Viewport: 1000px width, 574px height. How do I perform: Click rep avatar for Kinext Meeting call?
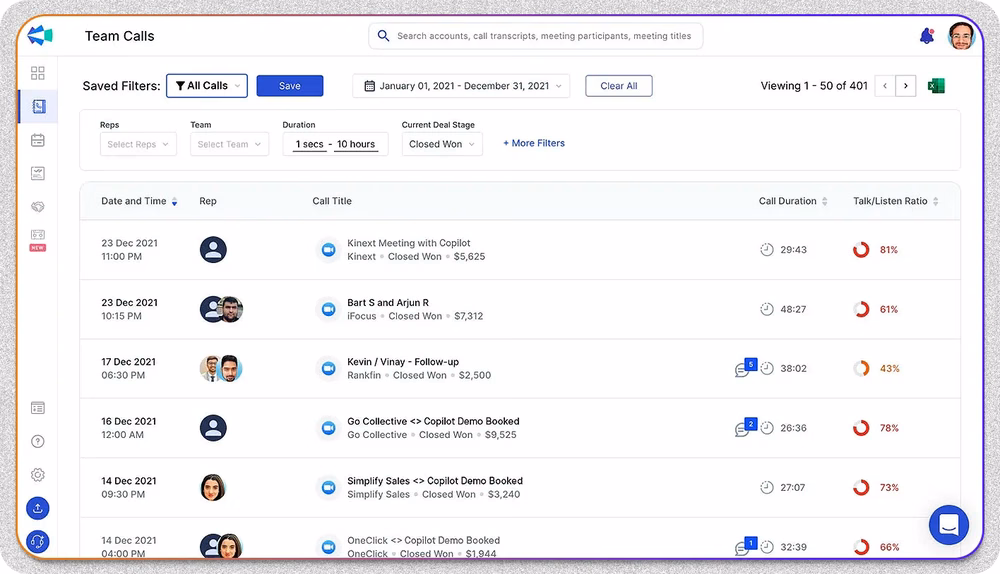click(x=213, y=249)
